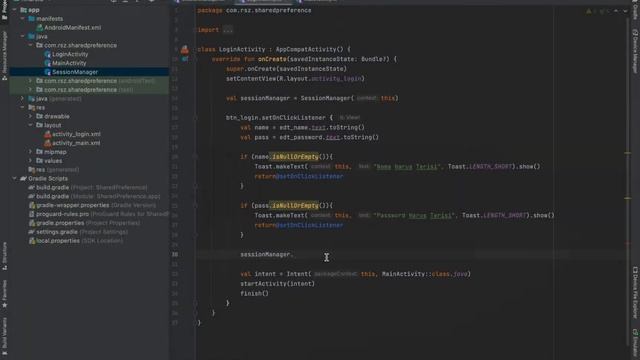Open the Resource Manager side panel

[4, 56]
